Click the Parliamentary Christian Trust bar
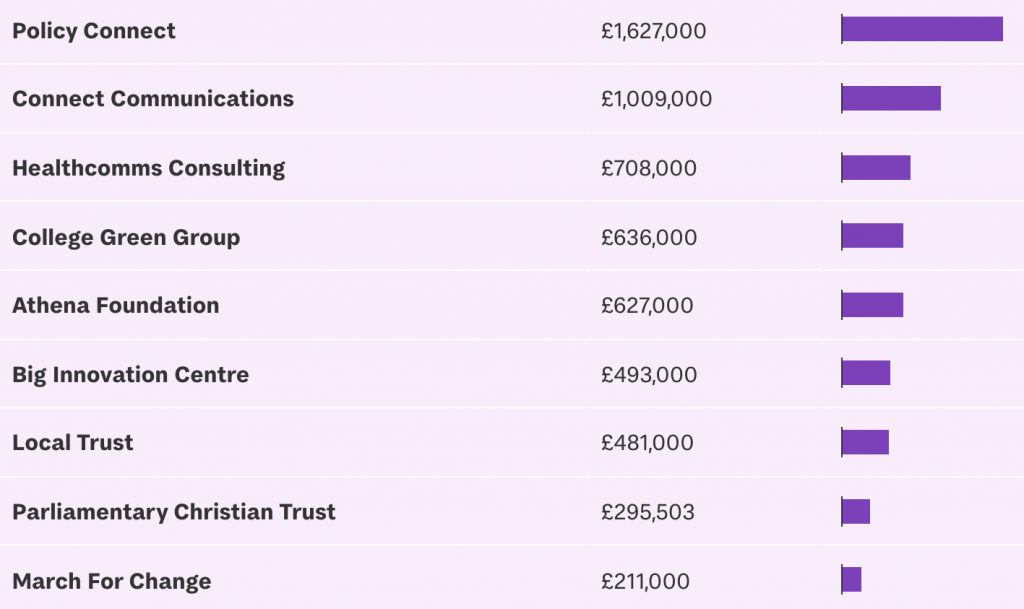This screenshot has width=1024, height=609. tap(856, 512)
